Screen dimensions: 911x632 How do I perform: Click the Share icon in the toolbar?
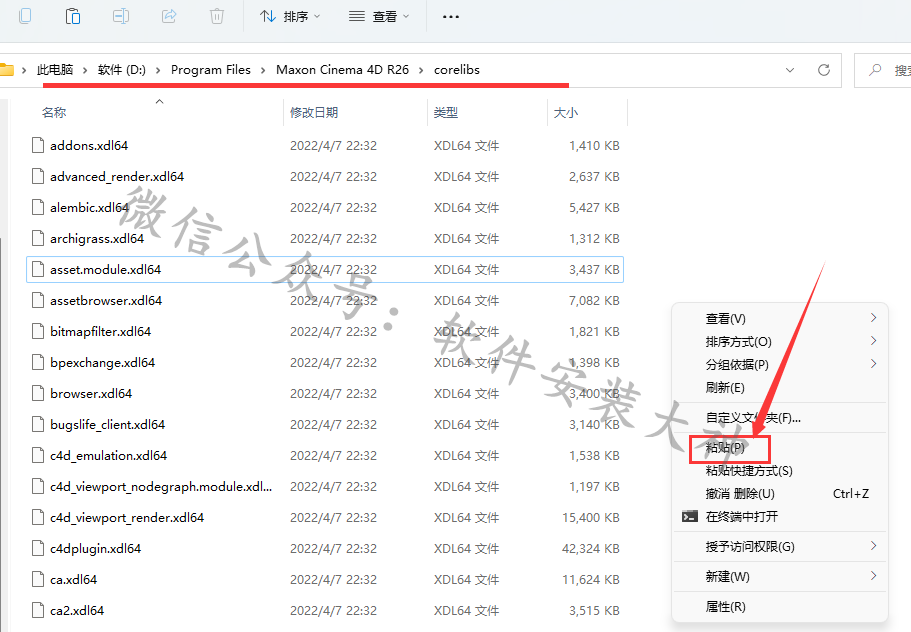(169, 16)
